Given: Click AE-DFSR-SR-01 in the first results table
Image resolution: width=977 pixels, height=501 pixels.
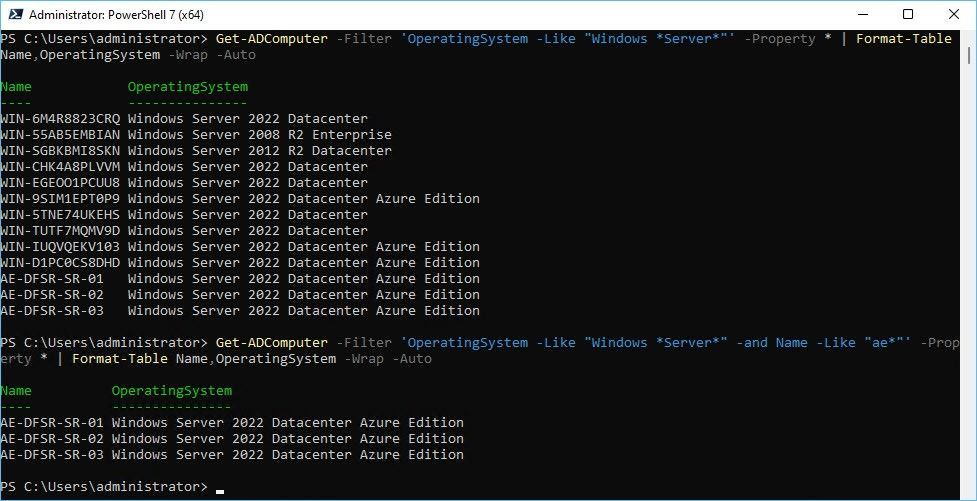Looking at the screenshot, I should (52, 279).
